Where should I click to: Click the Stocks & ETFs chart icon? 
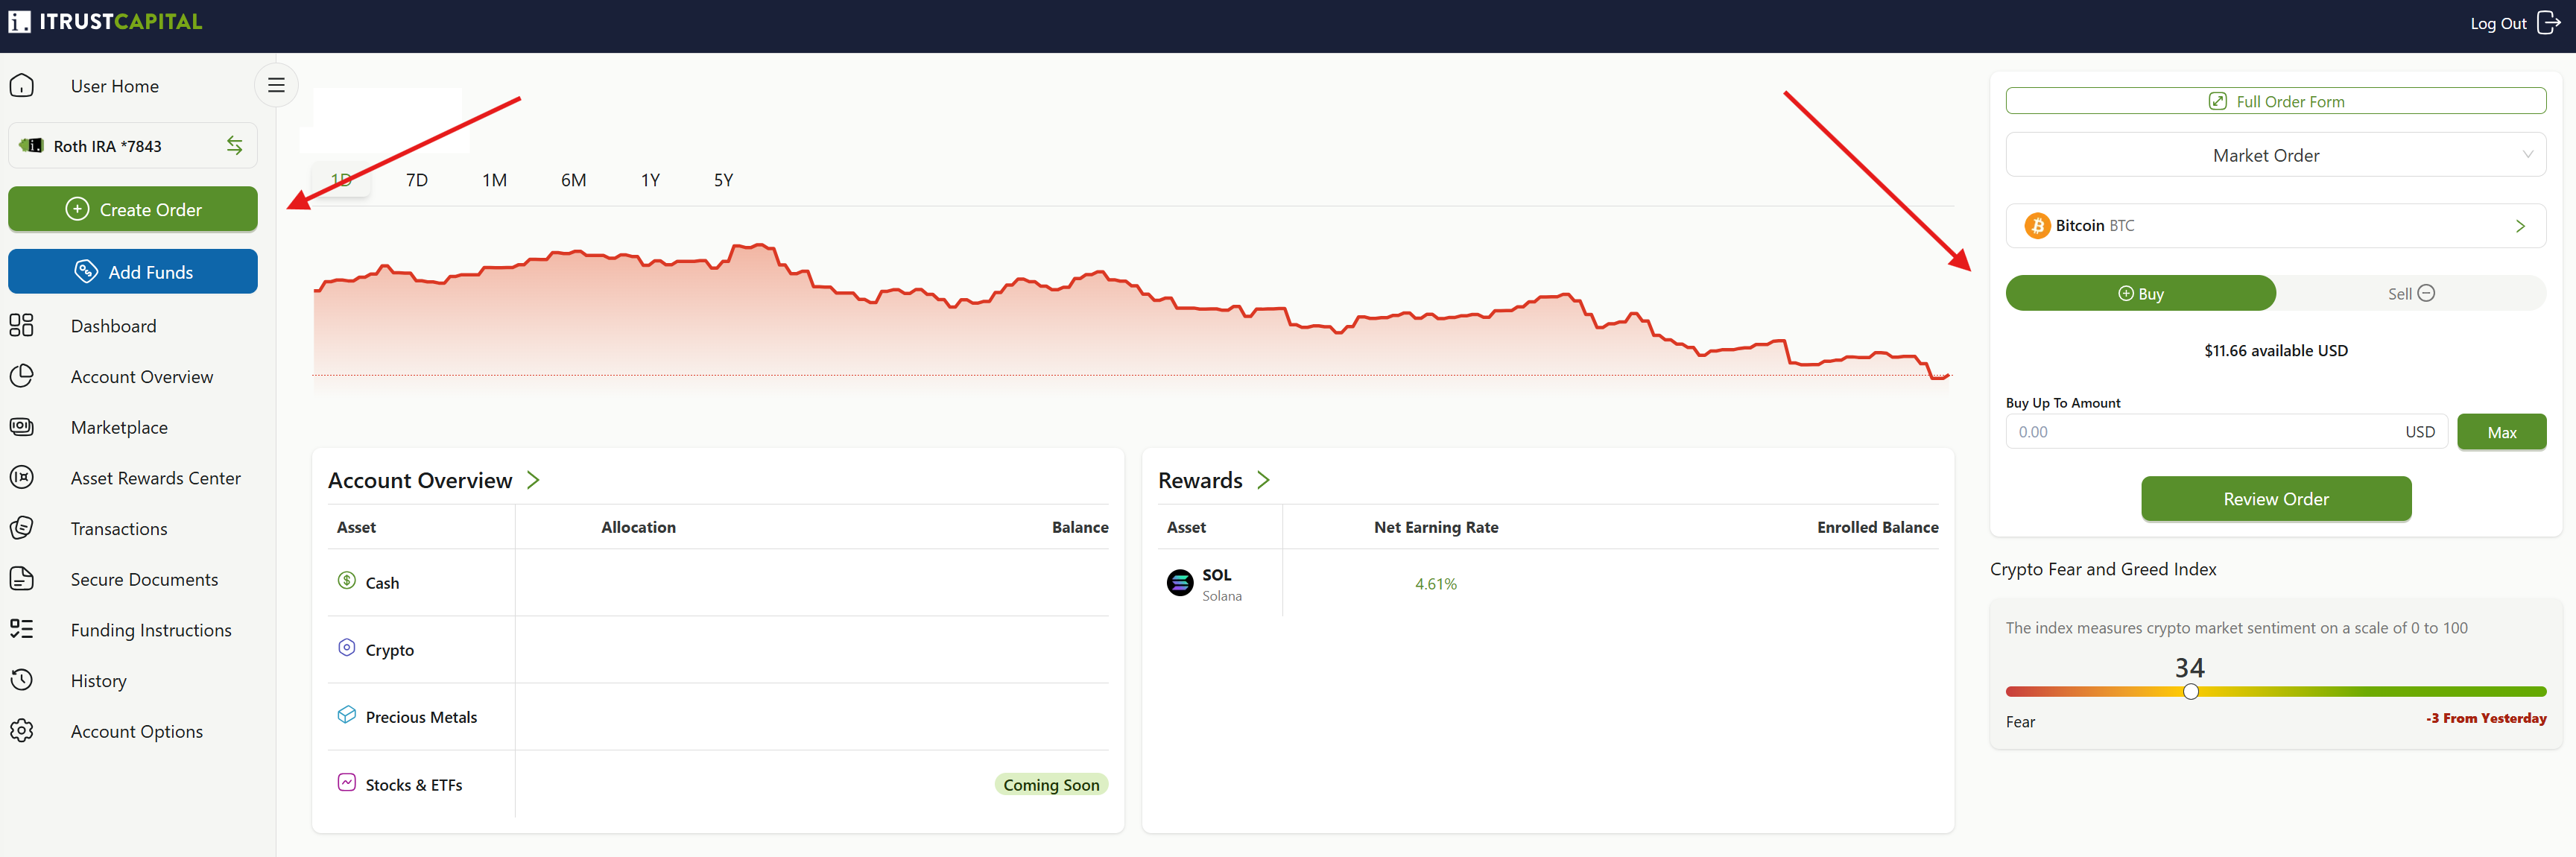pyautogui.click(x=347, y=783)
